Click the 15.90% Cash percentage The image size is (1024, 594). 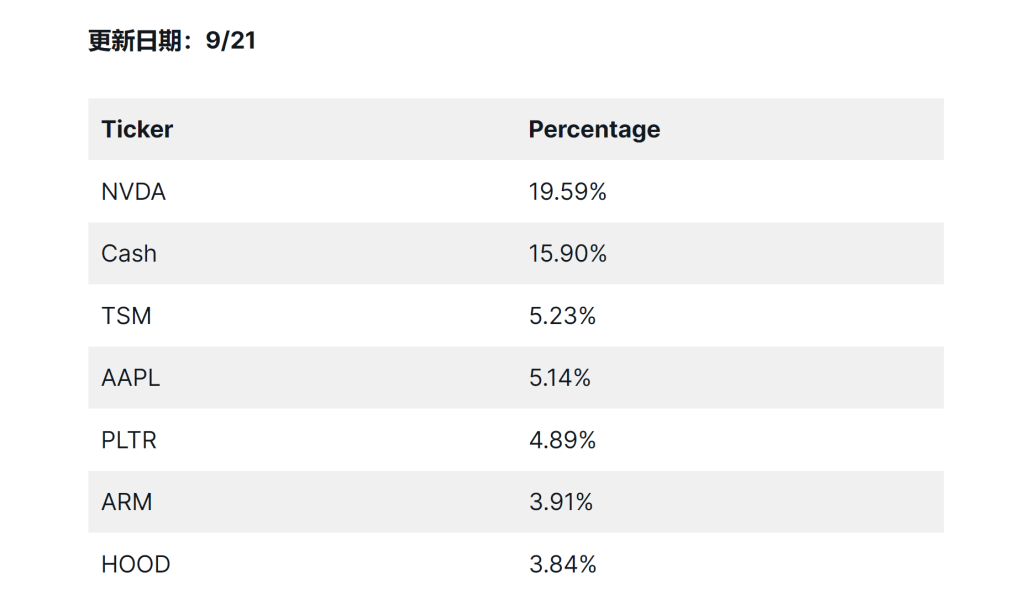567,254
